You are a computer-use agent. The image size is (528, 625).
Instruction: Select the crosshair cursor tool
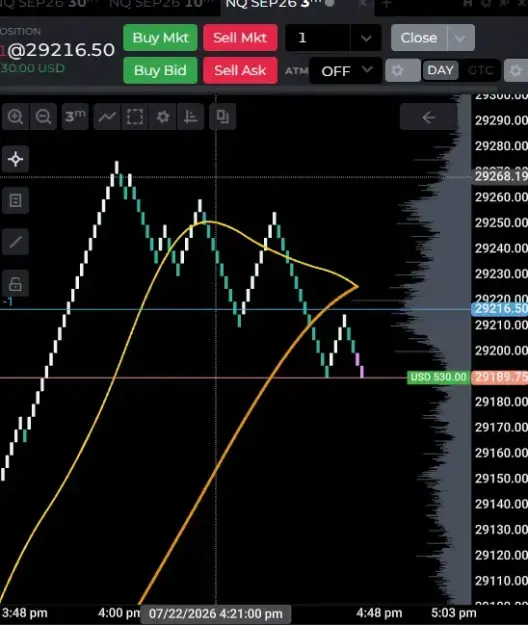16,159
